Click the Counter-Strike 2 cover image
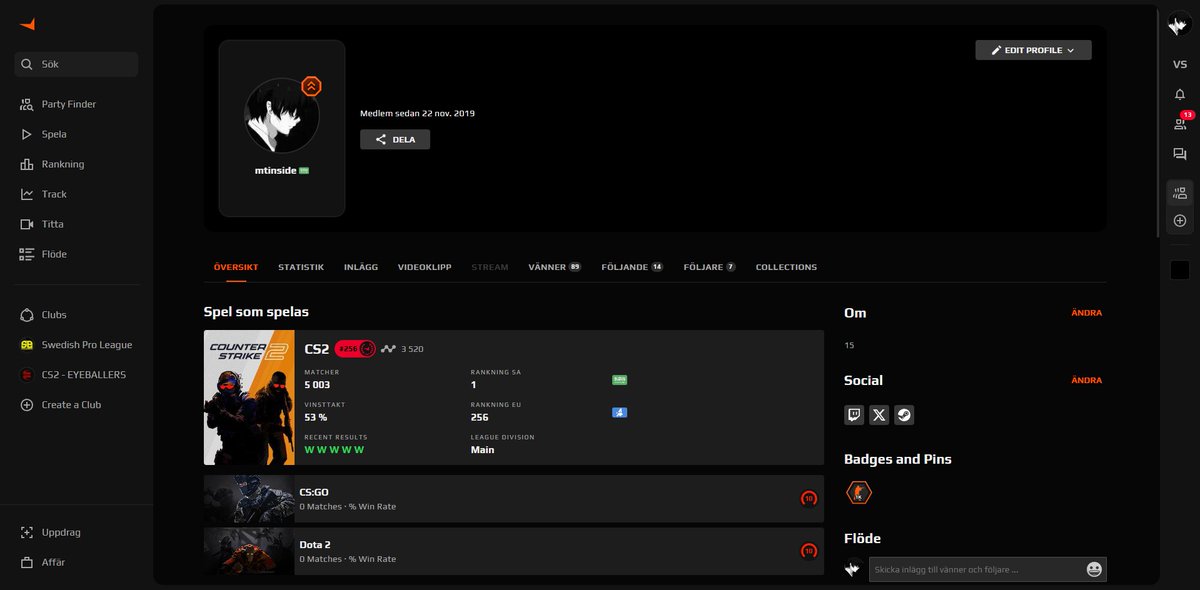Screen dimensions: 1200x590 coord(249,398)
